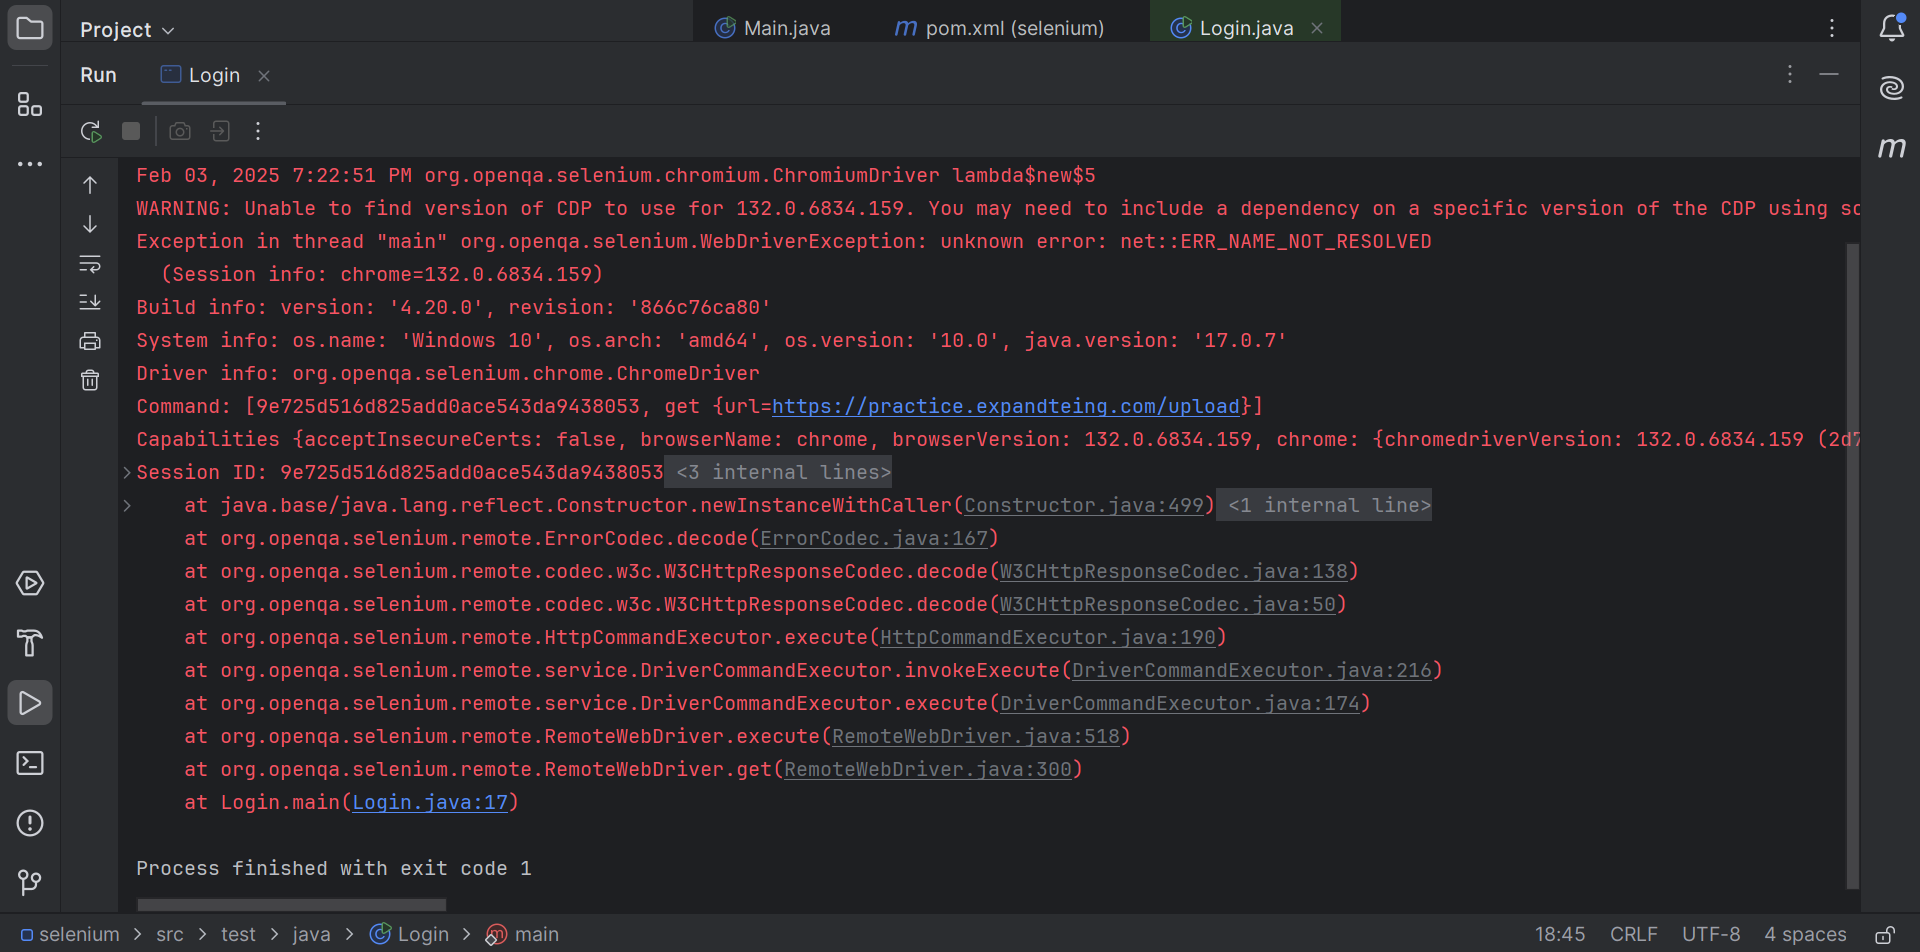1920x952 pixels.
Task: Open DriverCommandExecutor.java:174 link
Action: (x=1179, y=703)
